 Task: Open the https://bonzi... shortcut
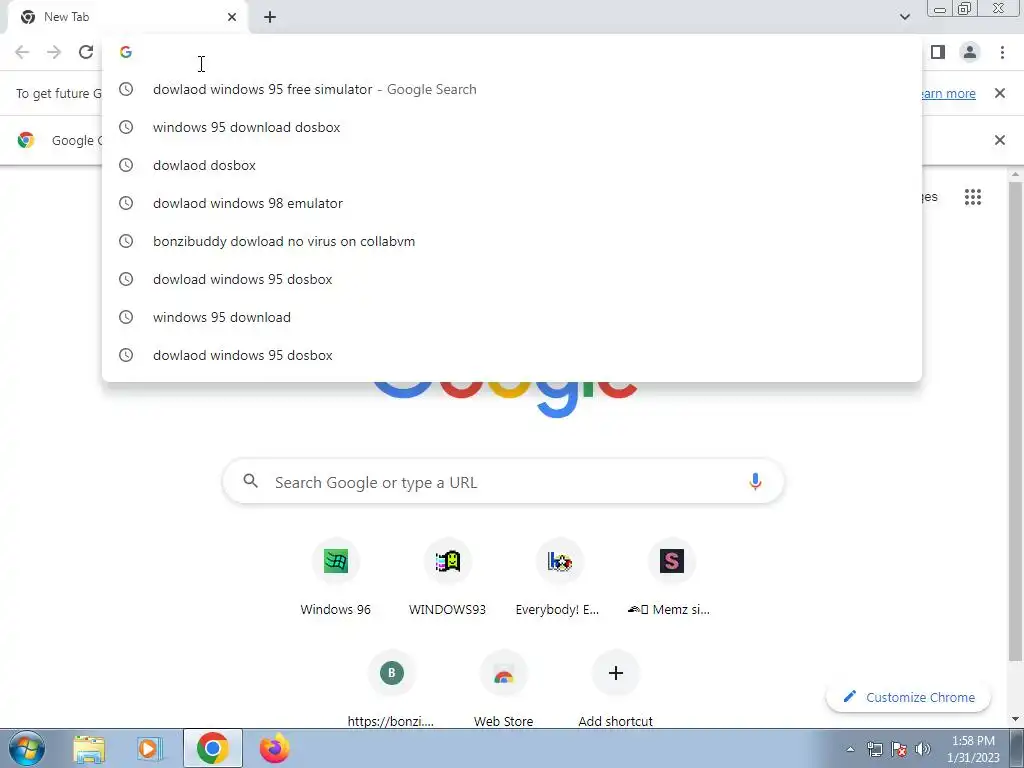(x=391, y=689)
